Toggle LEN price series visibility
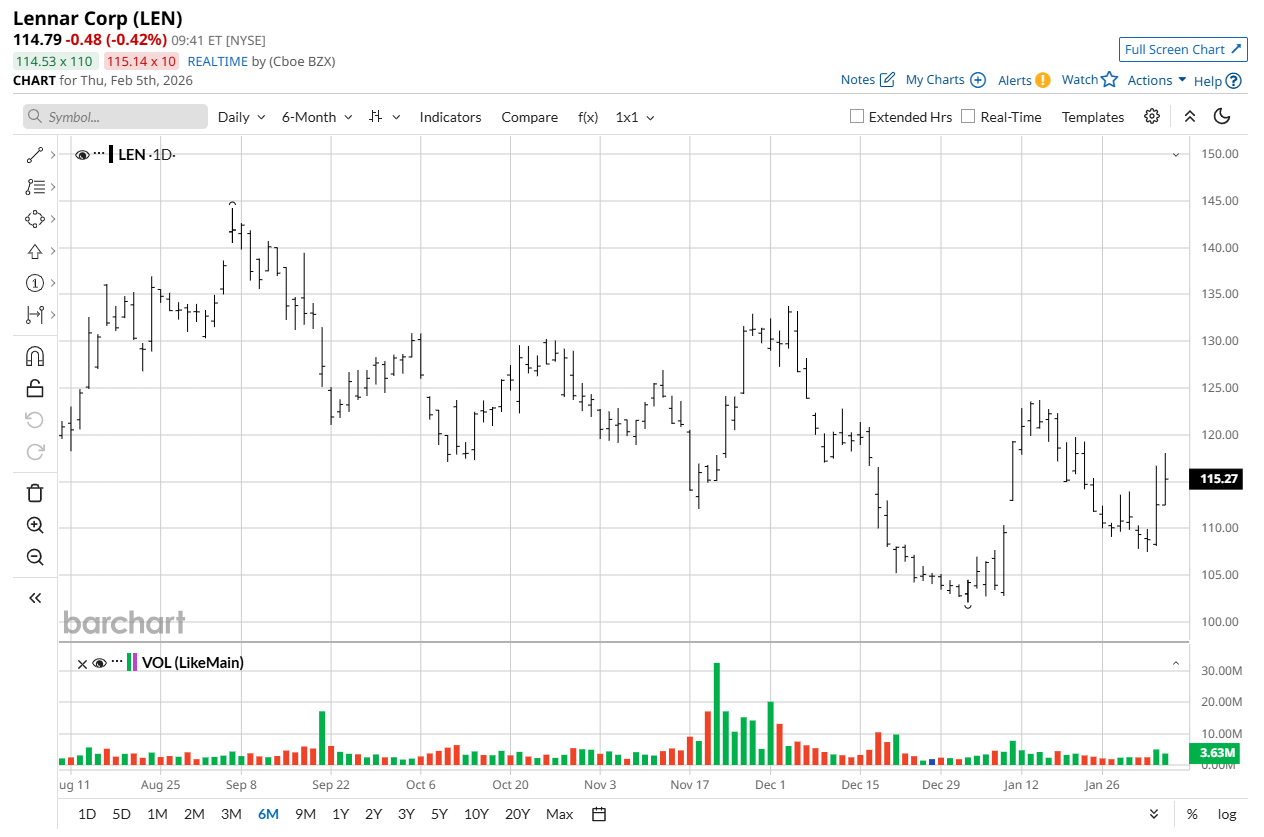1264x837 pixels. click(x=82, y=155)
